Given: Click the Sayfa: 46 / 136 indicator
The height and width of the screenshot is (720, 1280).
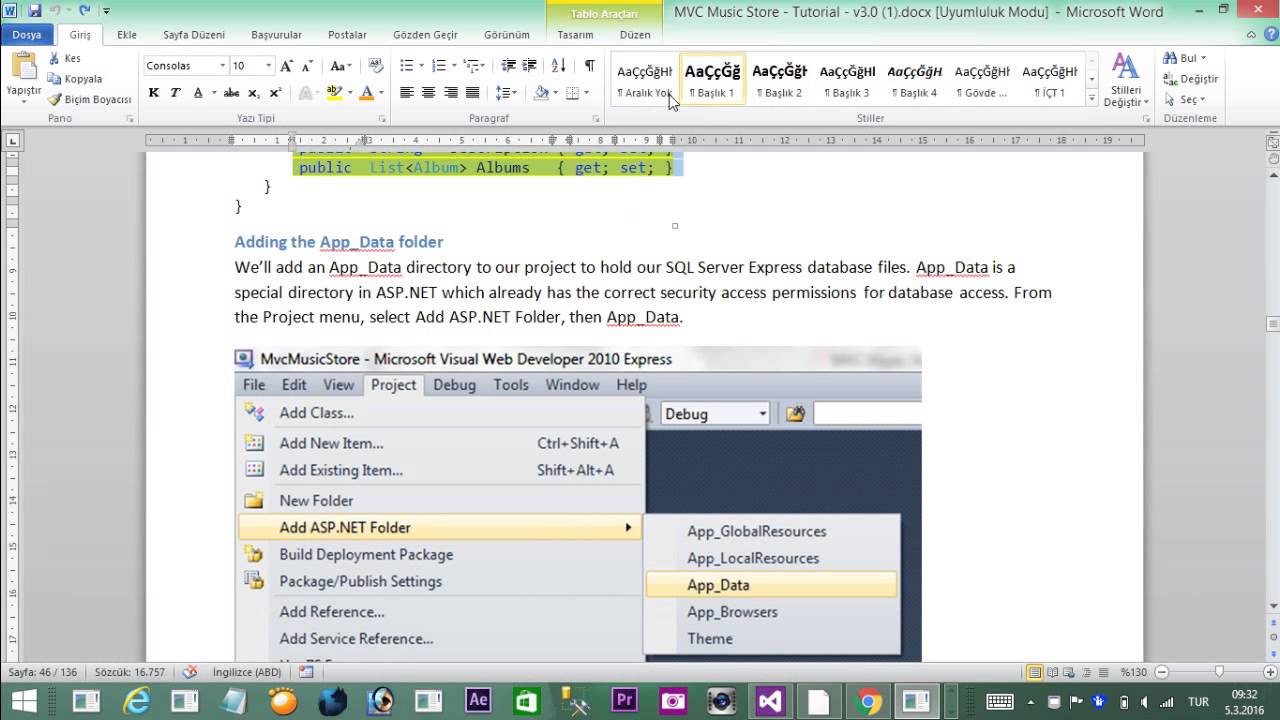Looking at the screenshot, I should tap(42, 672).
